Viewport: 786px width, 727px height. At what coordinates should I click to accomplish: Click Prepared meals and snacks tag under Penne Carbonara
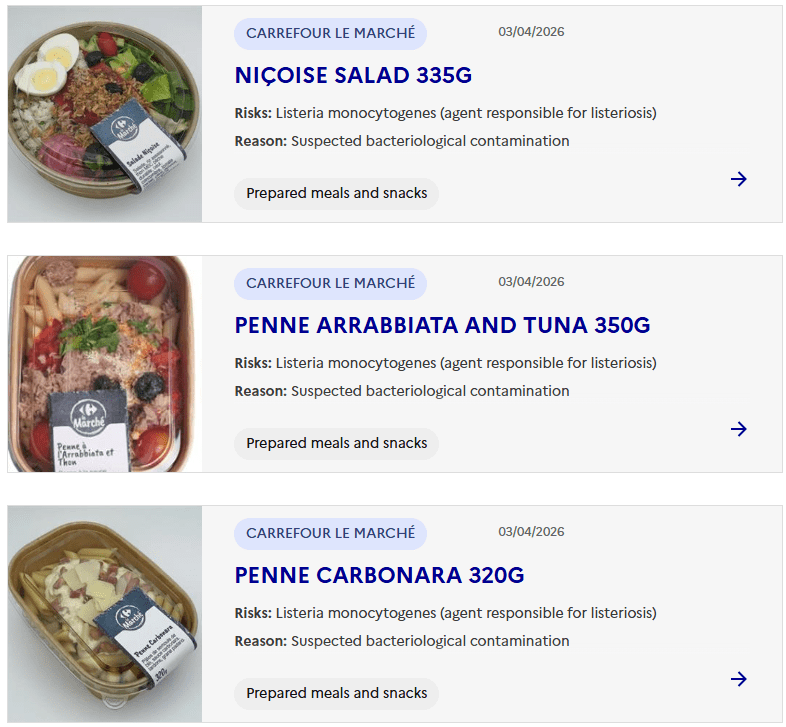click(x=336, y=693)
